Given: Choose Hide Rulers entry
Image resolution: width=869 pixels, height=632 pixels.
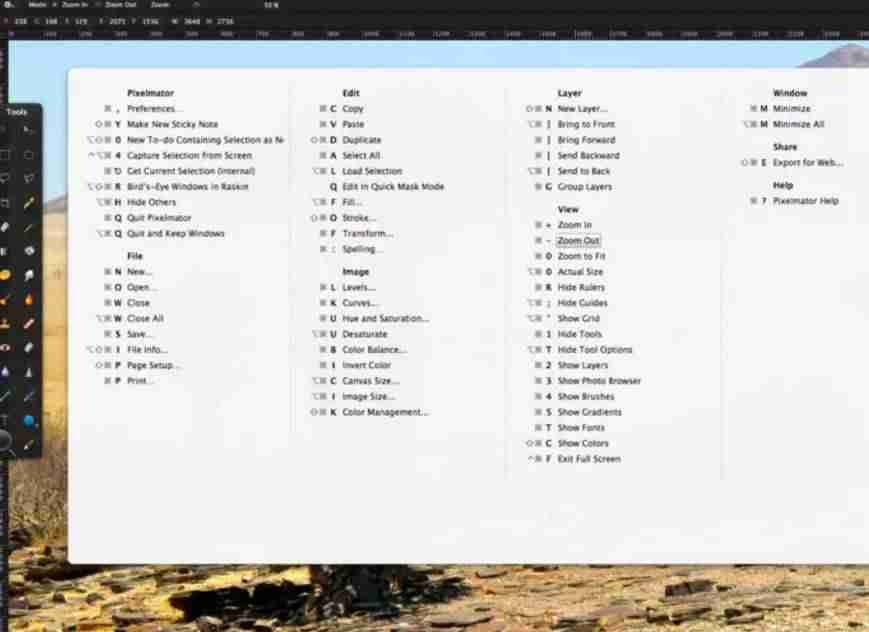Looking at the screenshot, I should coord(581,287).
